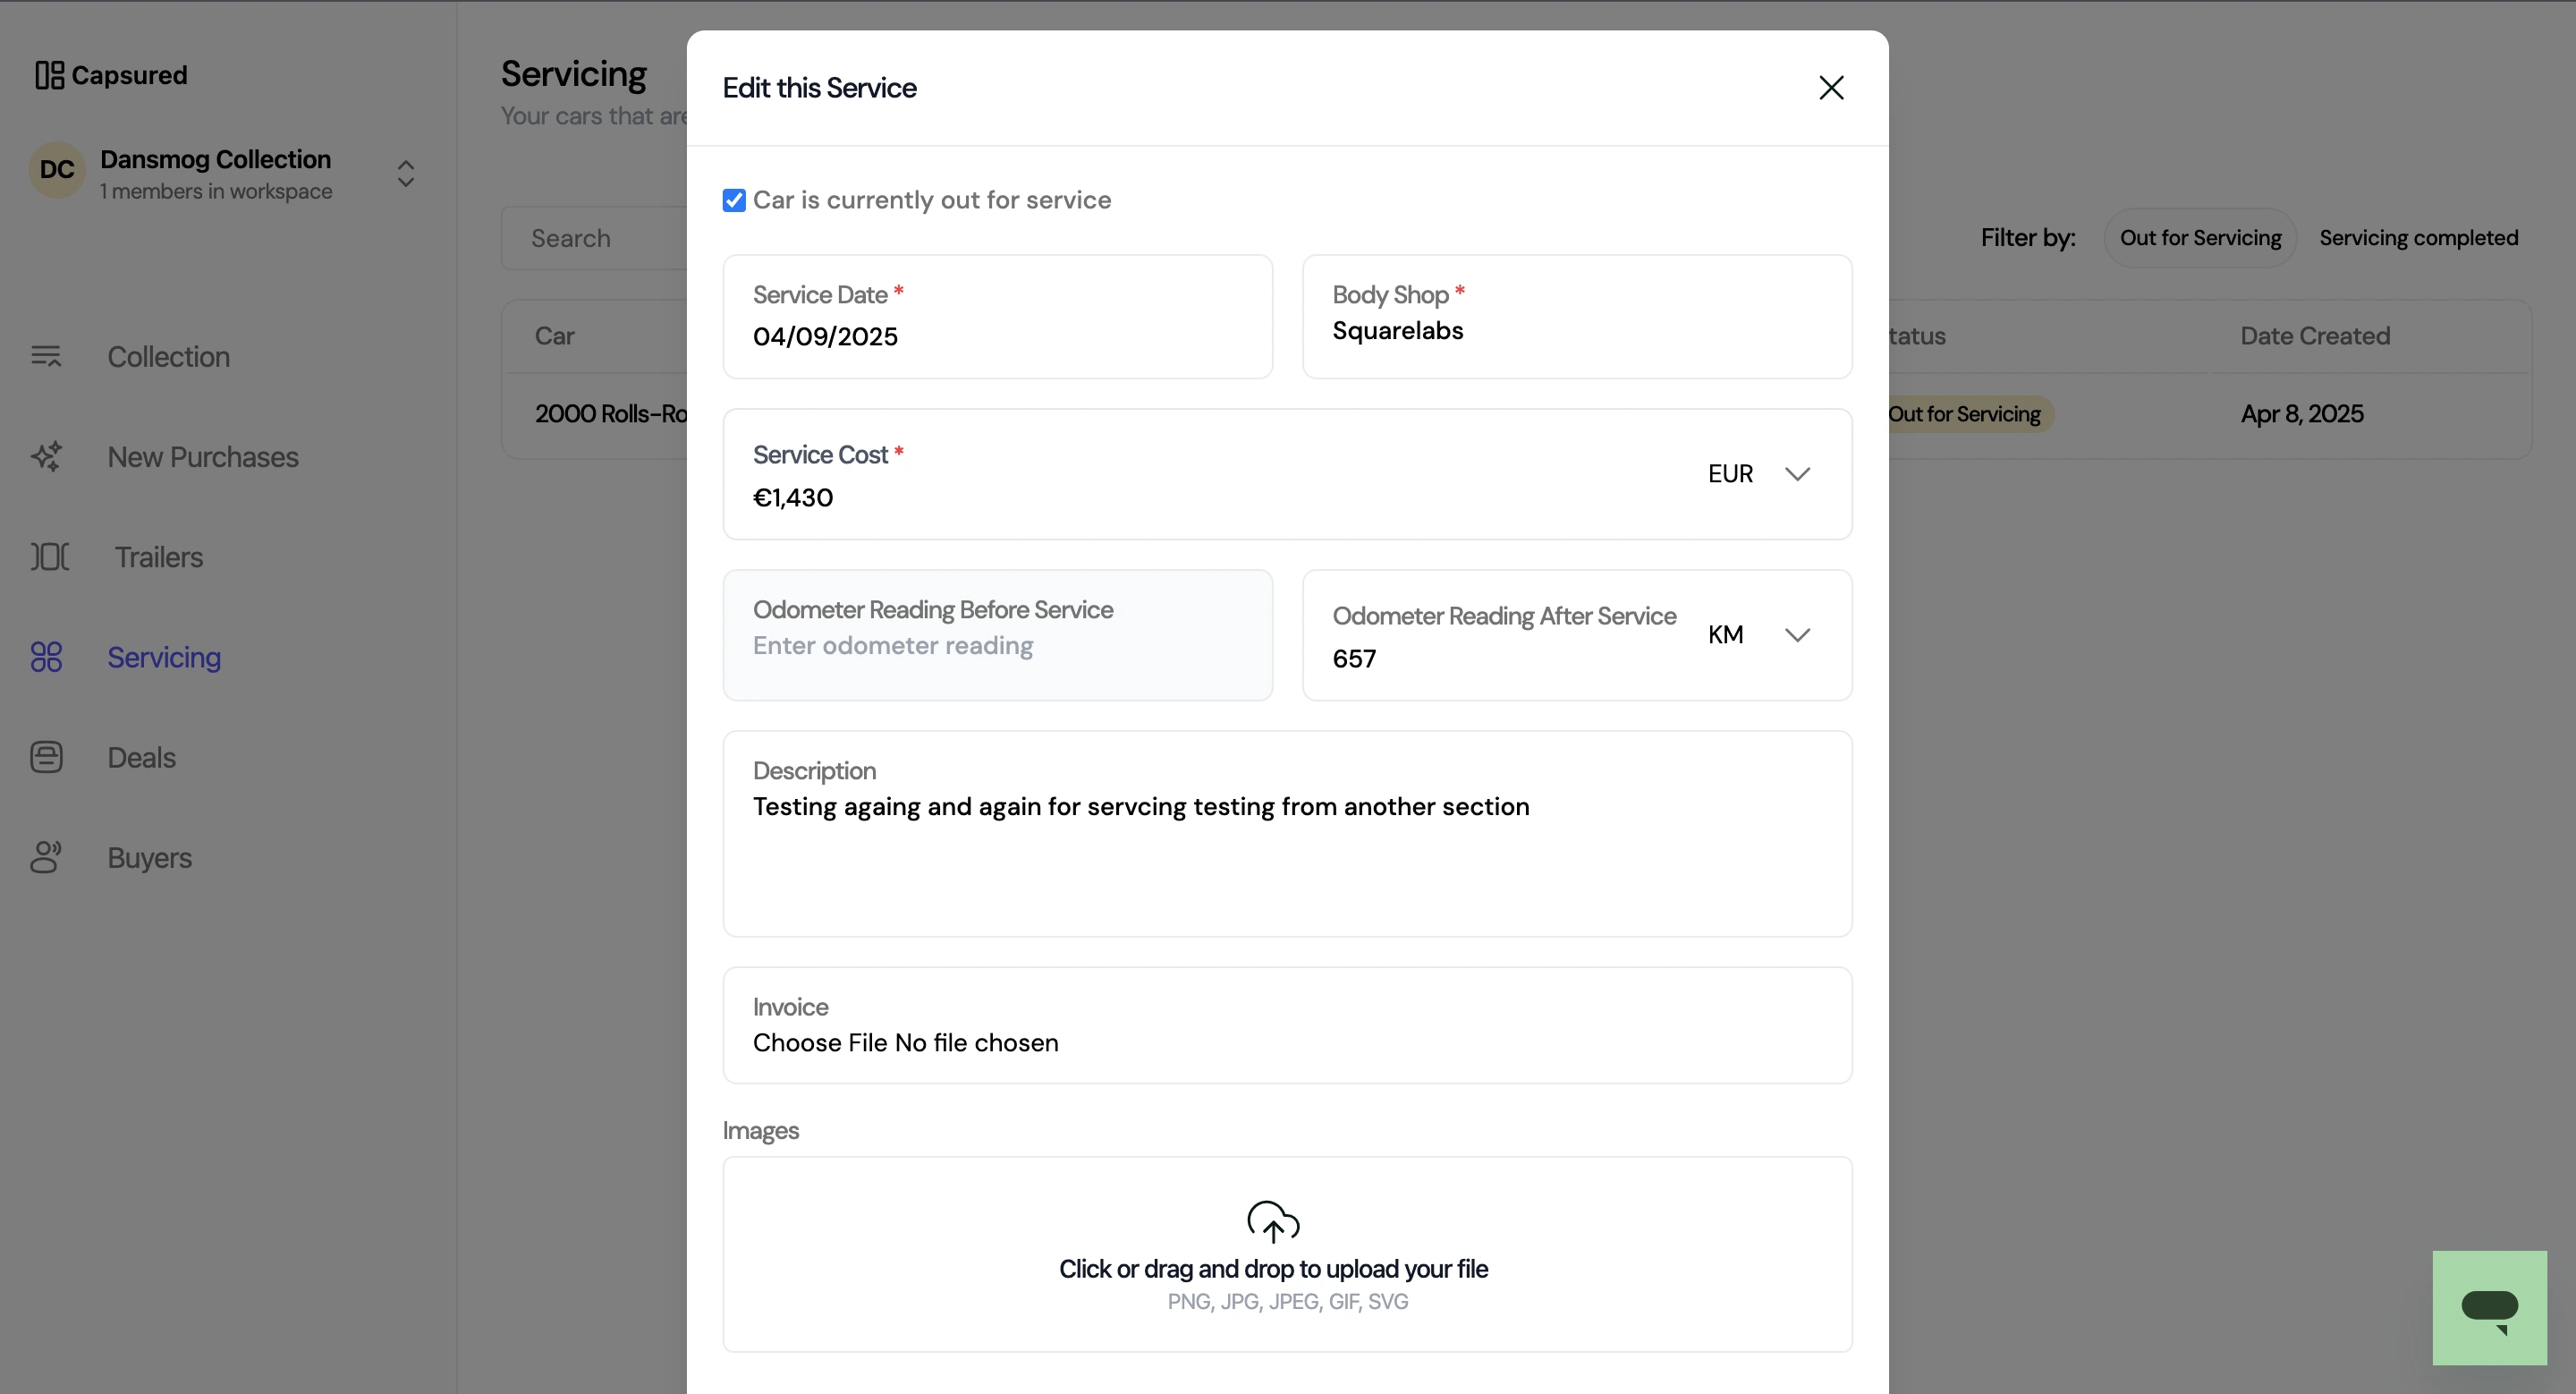Click the Capsured logo icon
Image resolution: width=2576 pixels, height=1394 pixels.
click(x=49, y=75)
